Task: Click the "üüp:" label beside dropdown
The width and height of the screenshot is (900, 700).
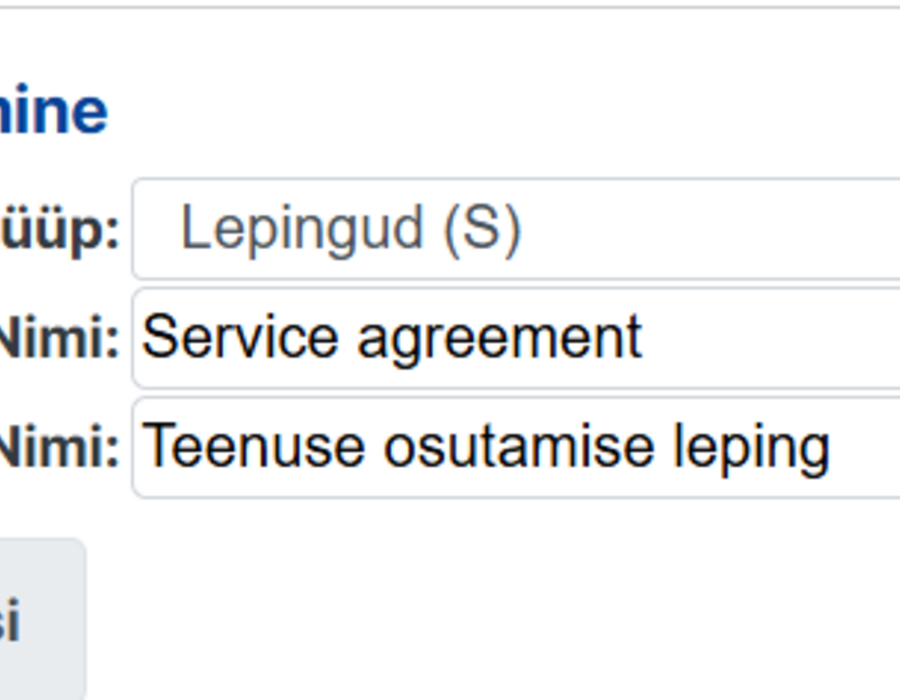Action: (59, 231)
